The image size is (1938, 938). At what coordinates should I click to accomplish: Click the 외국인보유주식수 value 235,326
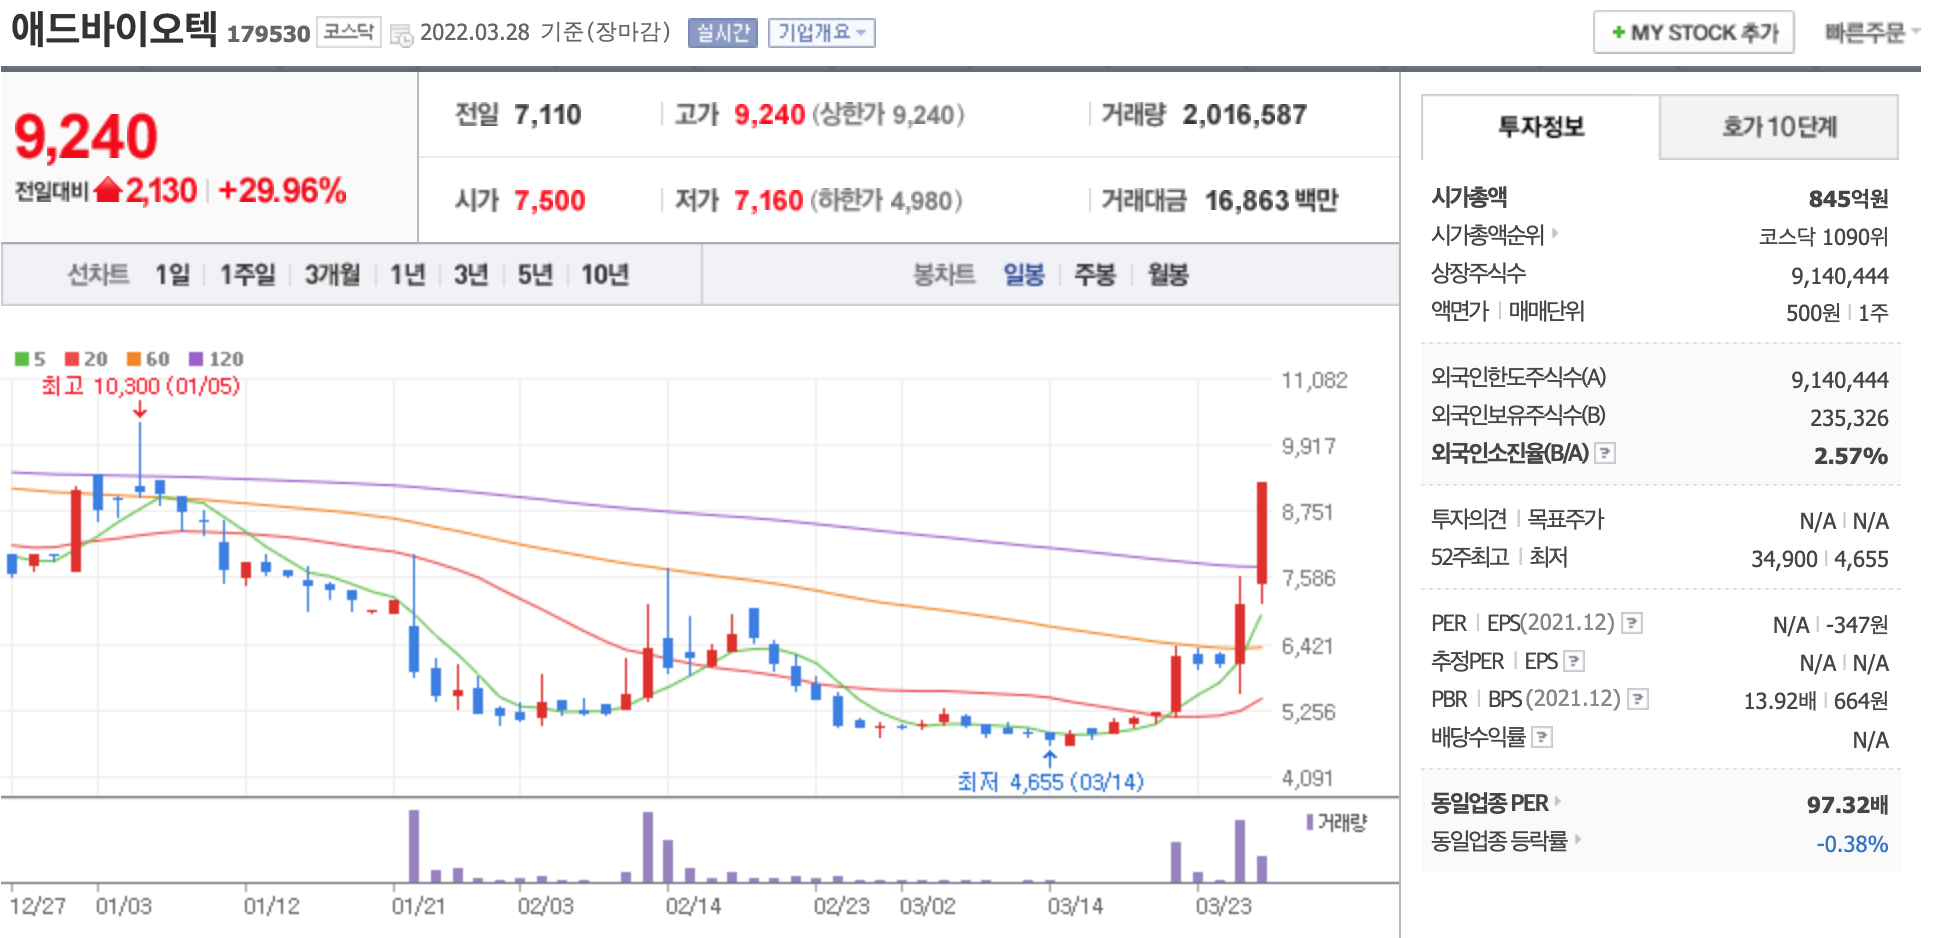(x=1849, y=418)
